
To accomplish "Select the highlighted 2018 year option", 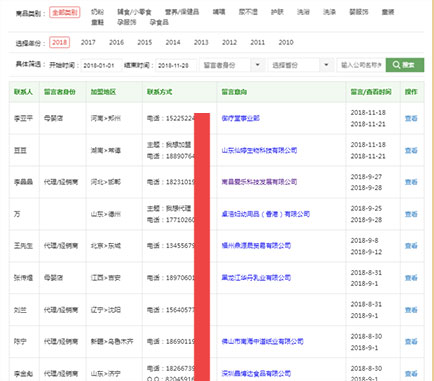I will [x=60, y=42].
